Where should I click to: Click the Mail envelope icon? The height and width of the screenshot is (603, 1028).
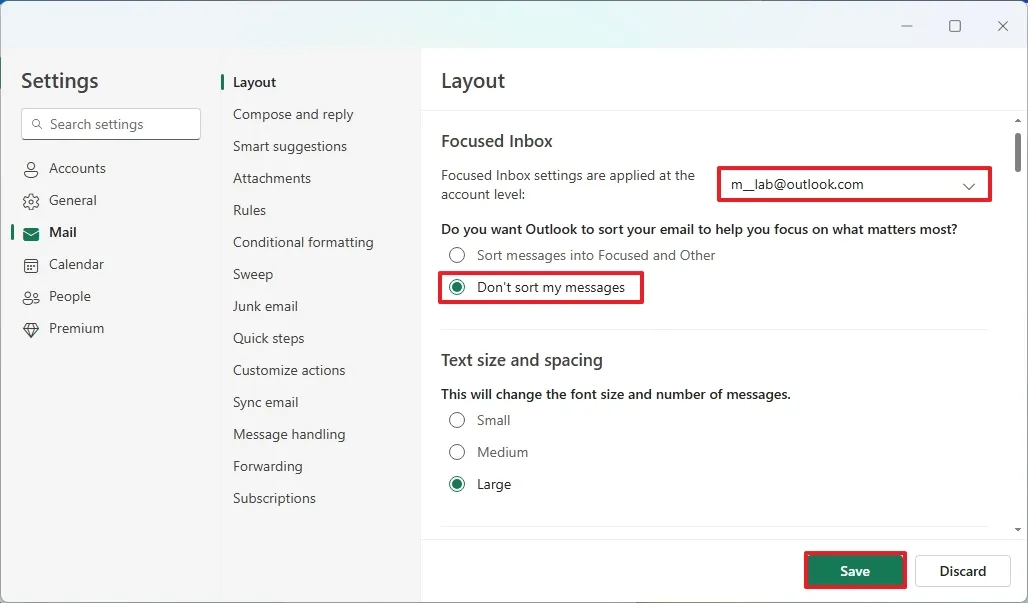point(31,233)
